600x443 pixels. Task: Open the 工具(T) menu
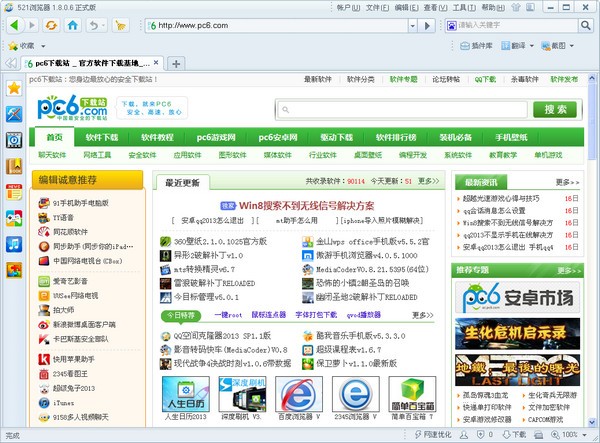tap(464, 7)
